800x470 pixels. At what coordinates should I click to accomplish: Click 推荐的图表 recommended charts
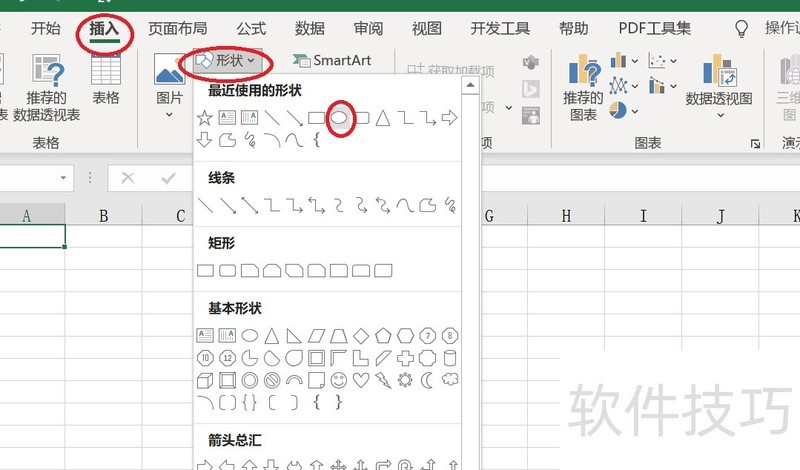(583, 88)
